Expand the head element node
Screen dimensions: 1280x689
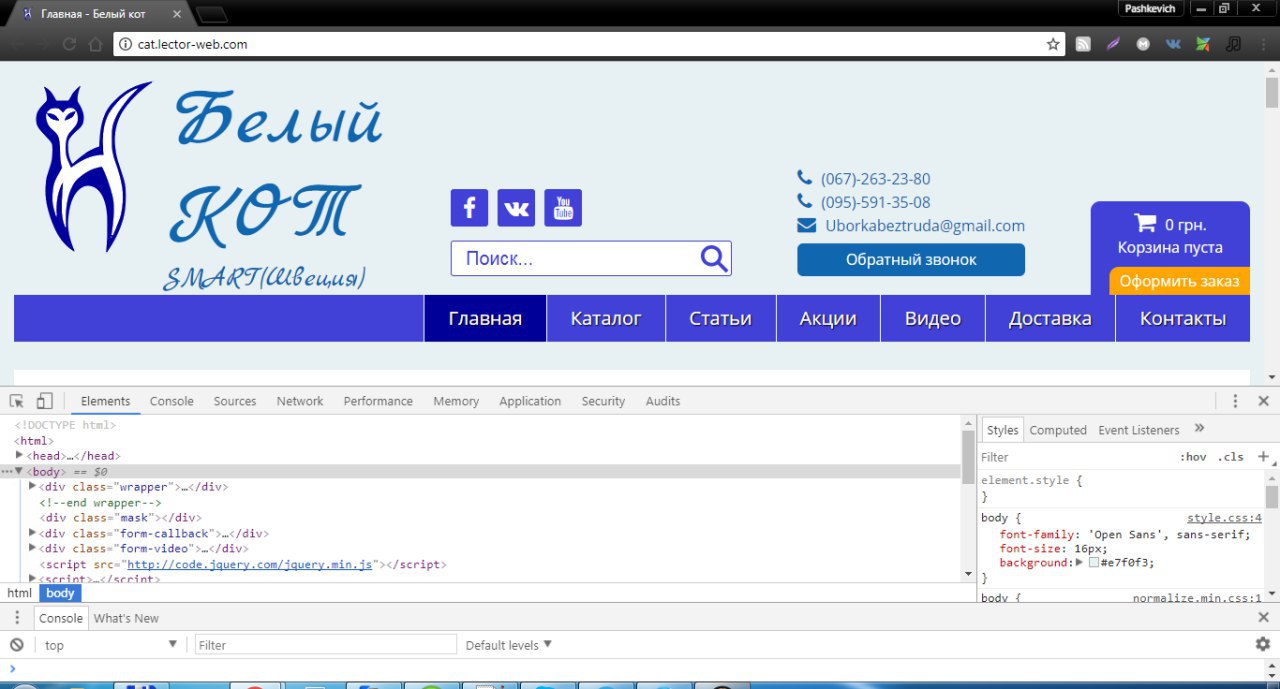(x=19, y=455)
